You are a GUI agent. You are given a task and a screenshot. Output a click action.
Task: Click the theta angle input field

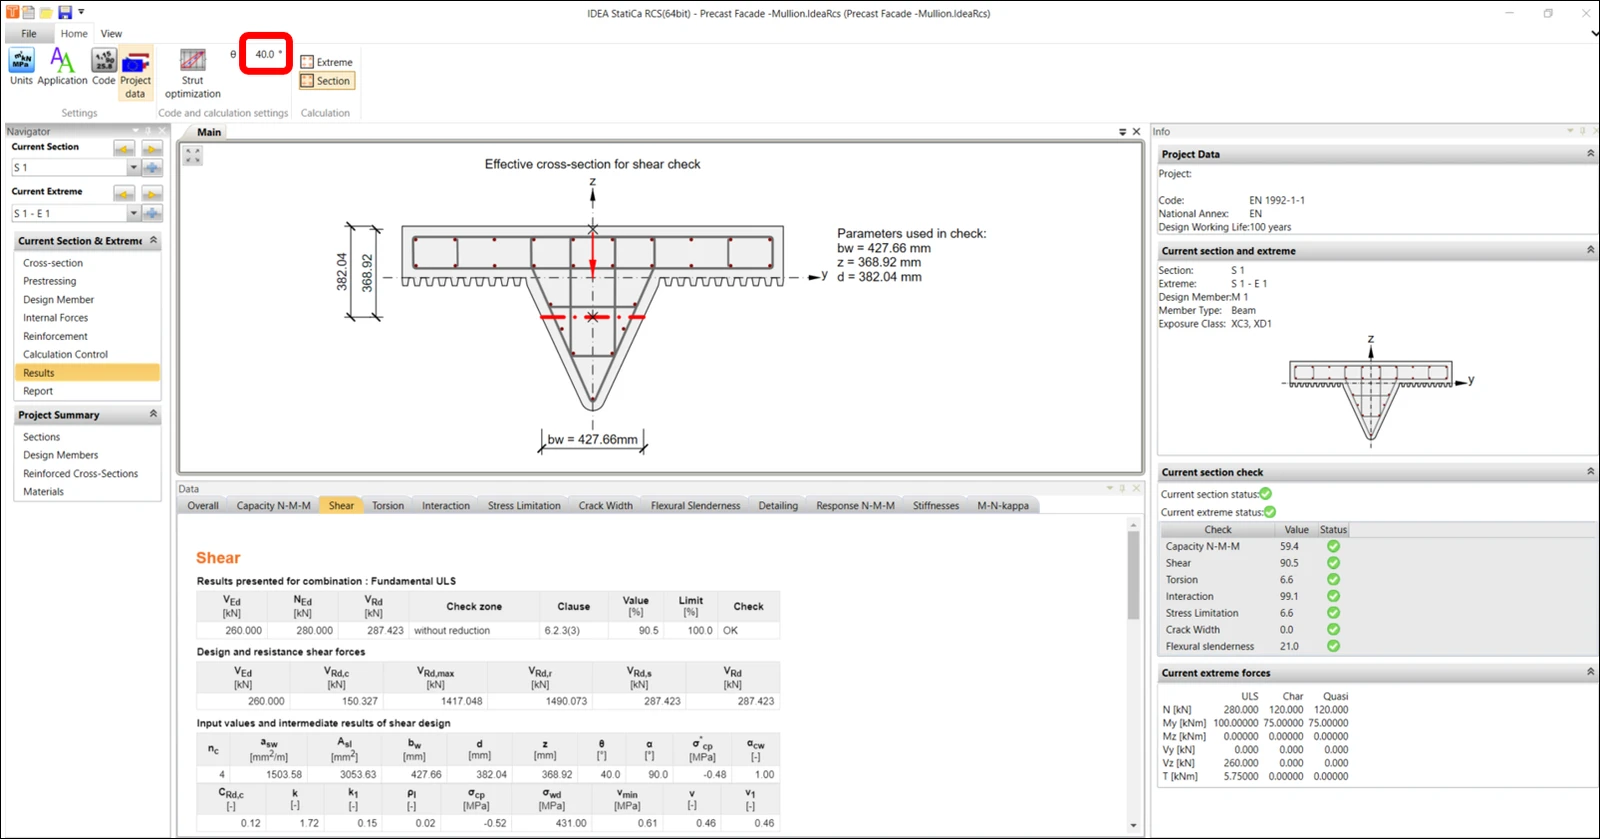tap(266, 54)
